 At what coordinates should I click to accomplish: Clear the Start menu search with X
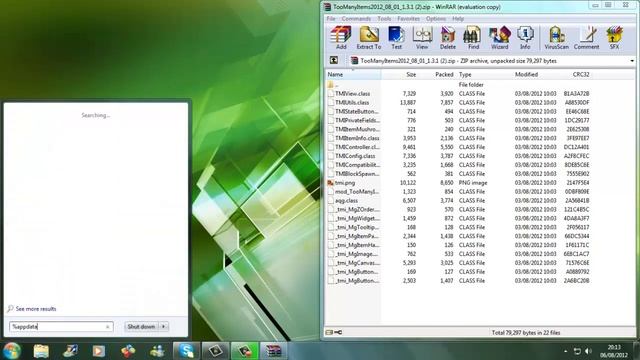pyautogui.click(x=108, y=327)
